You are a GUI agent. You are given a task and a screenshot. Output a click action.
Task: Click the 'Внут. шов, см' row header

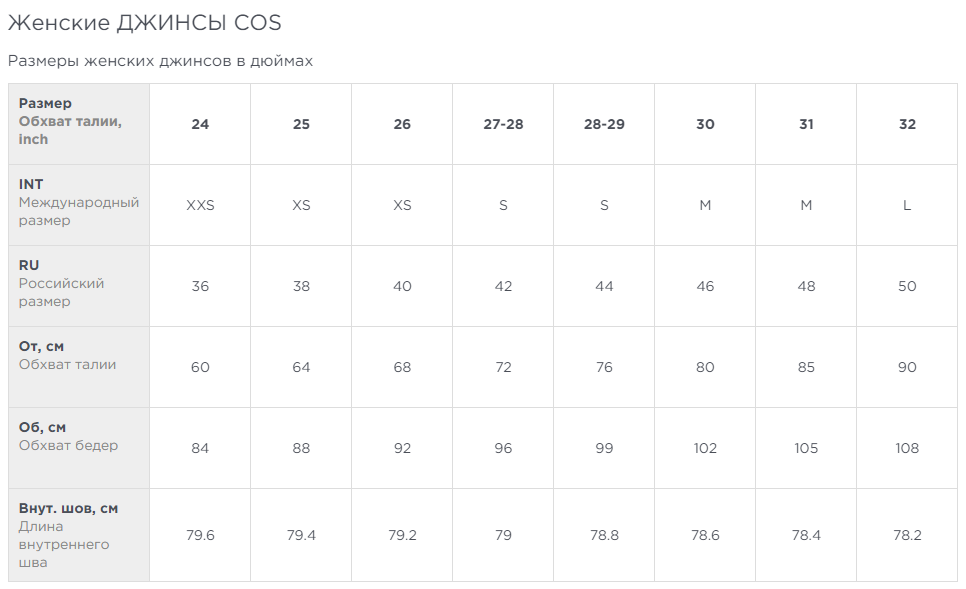tap(68, 508)
